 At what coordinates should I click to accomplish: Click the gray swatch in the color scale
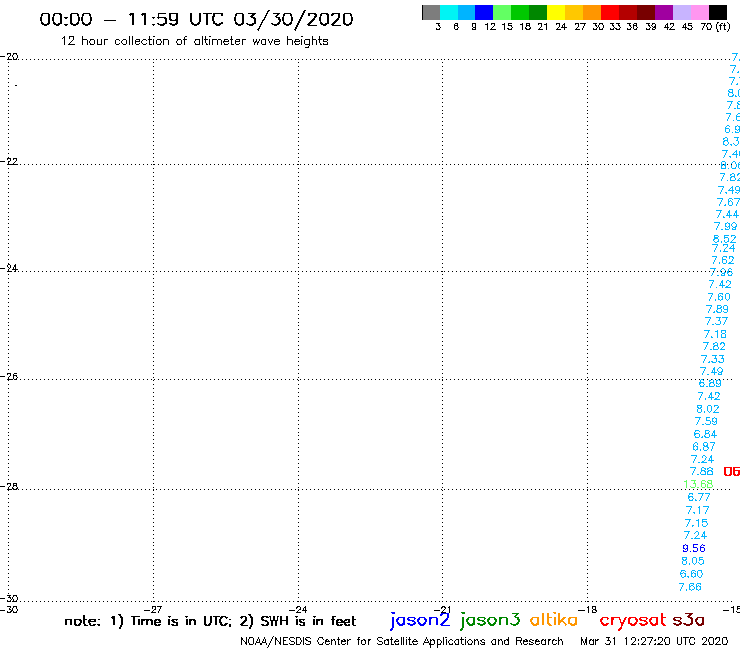click(431, 12)
